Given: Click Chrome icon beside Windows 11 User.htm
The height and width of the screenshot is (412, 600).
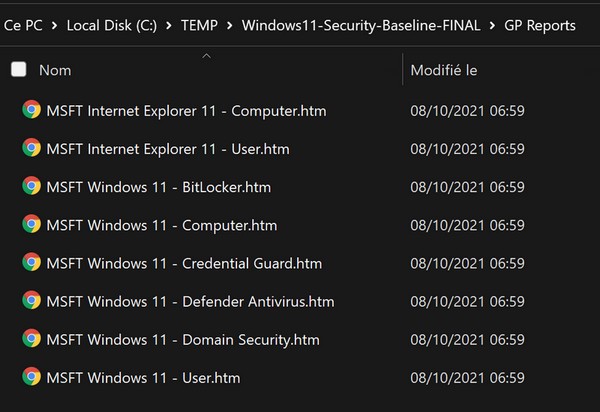Looking at the screenshot, I should pyautogui.click(x=31, y=377).
